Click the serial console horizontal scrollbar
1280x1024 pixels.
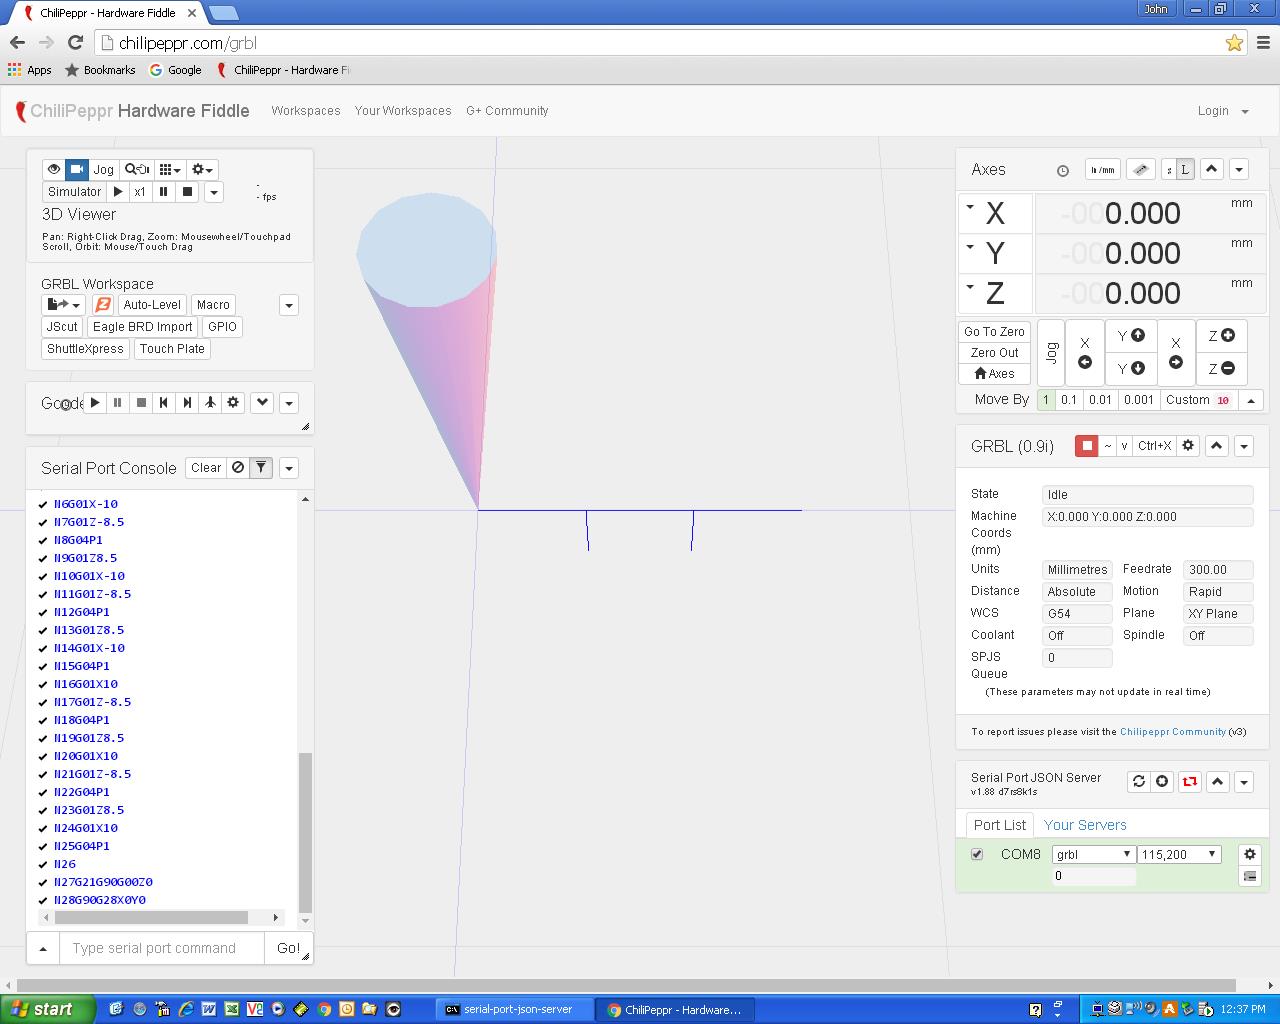coord(150,917)
